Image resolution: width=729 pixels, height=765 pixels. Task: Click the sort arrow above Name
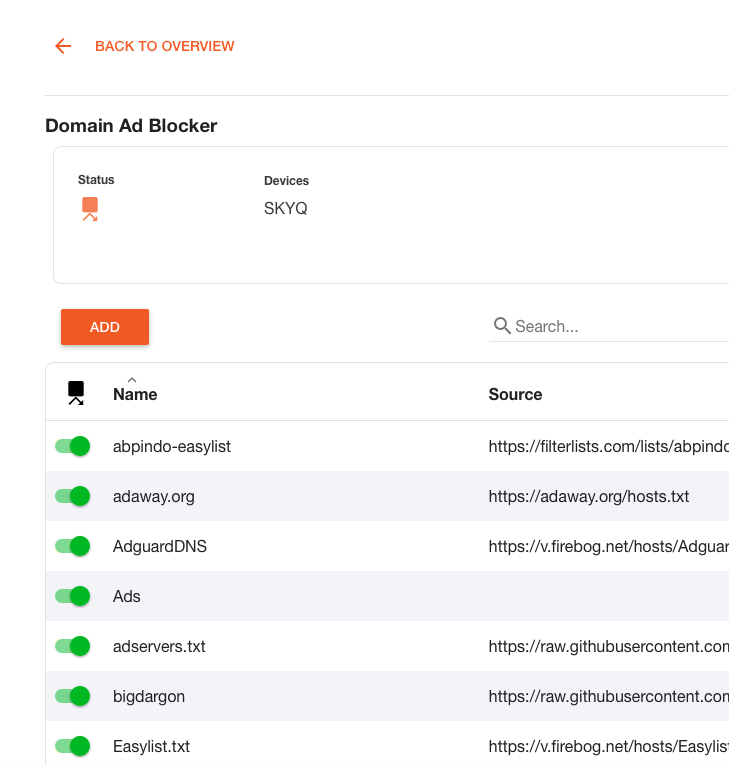point(132,379)
